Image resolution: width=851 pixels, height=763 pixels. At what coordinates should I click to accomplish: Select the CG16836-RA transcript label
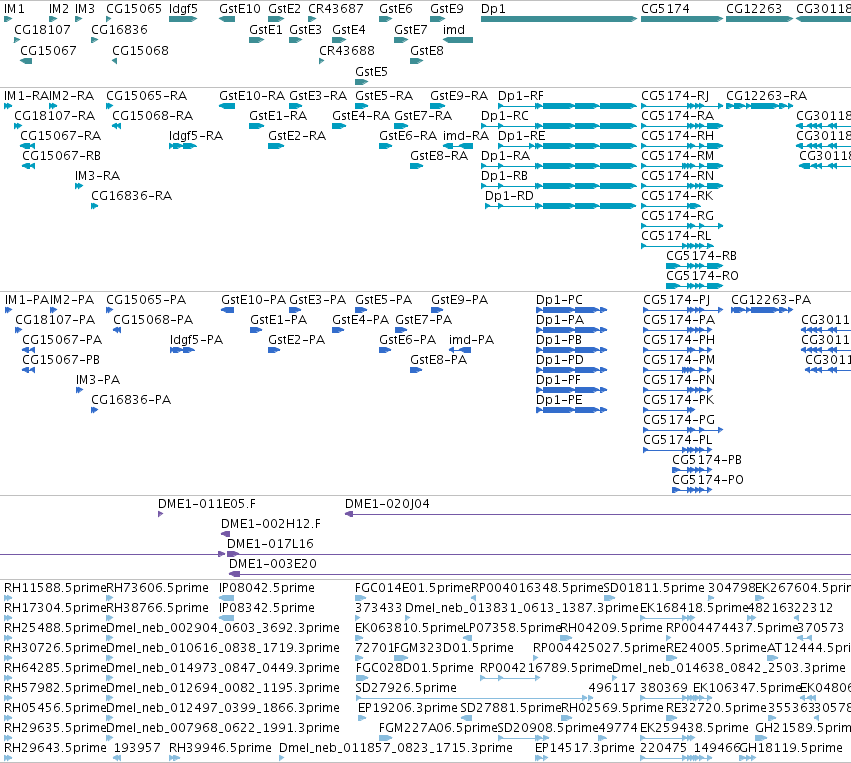(132, 196)
